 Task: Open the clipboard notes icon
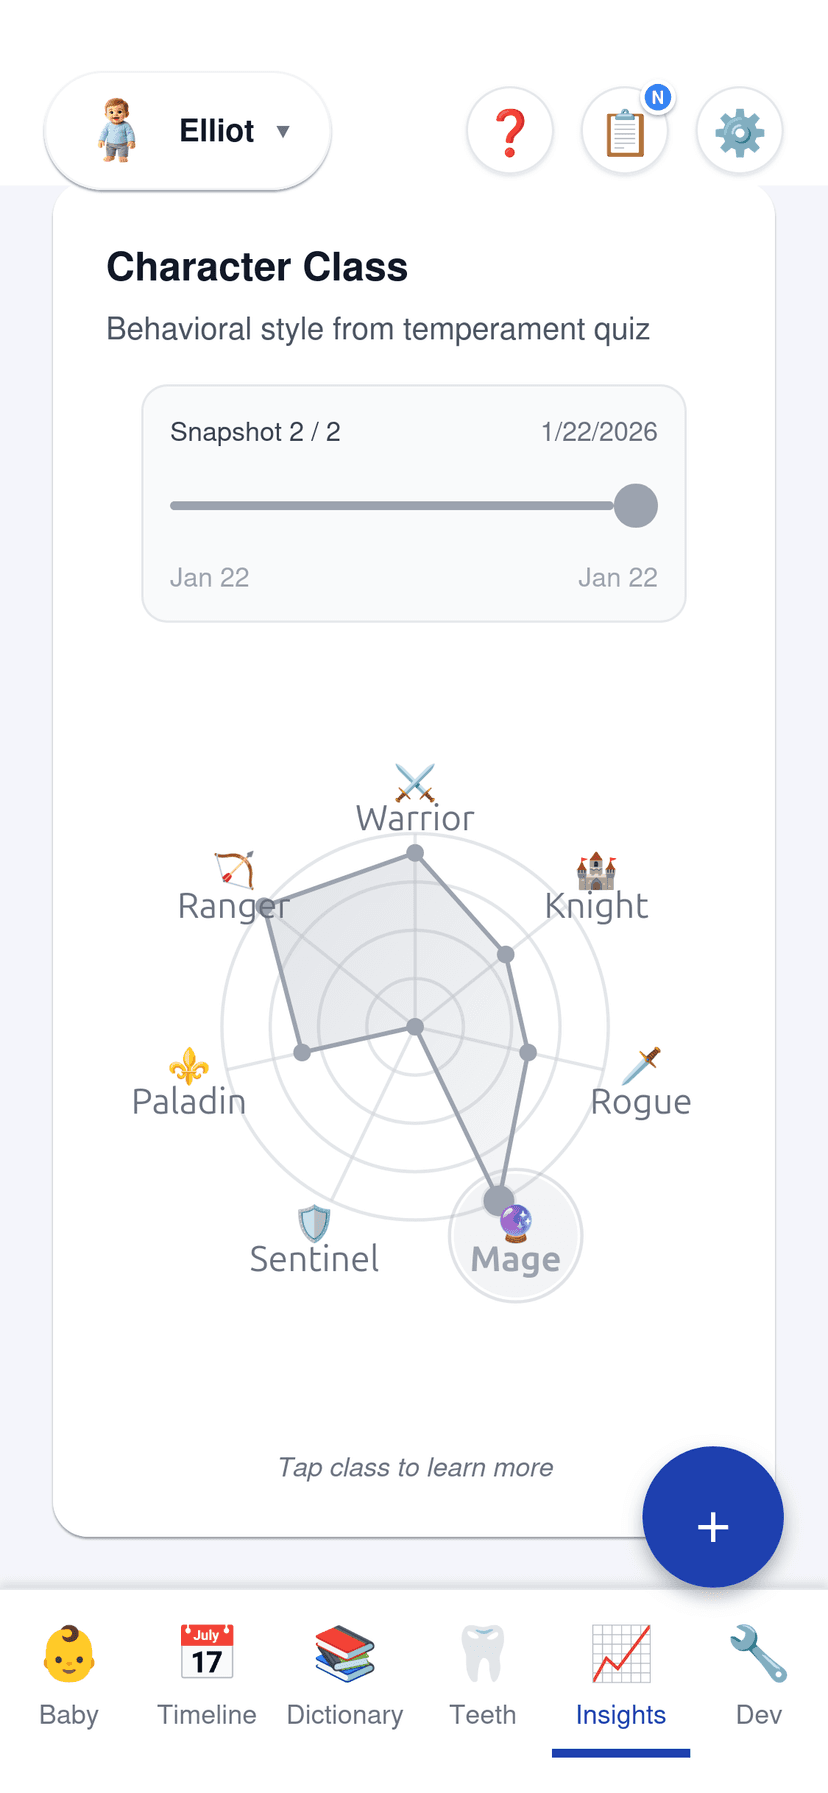pos(625,131)
